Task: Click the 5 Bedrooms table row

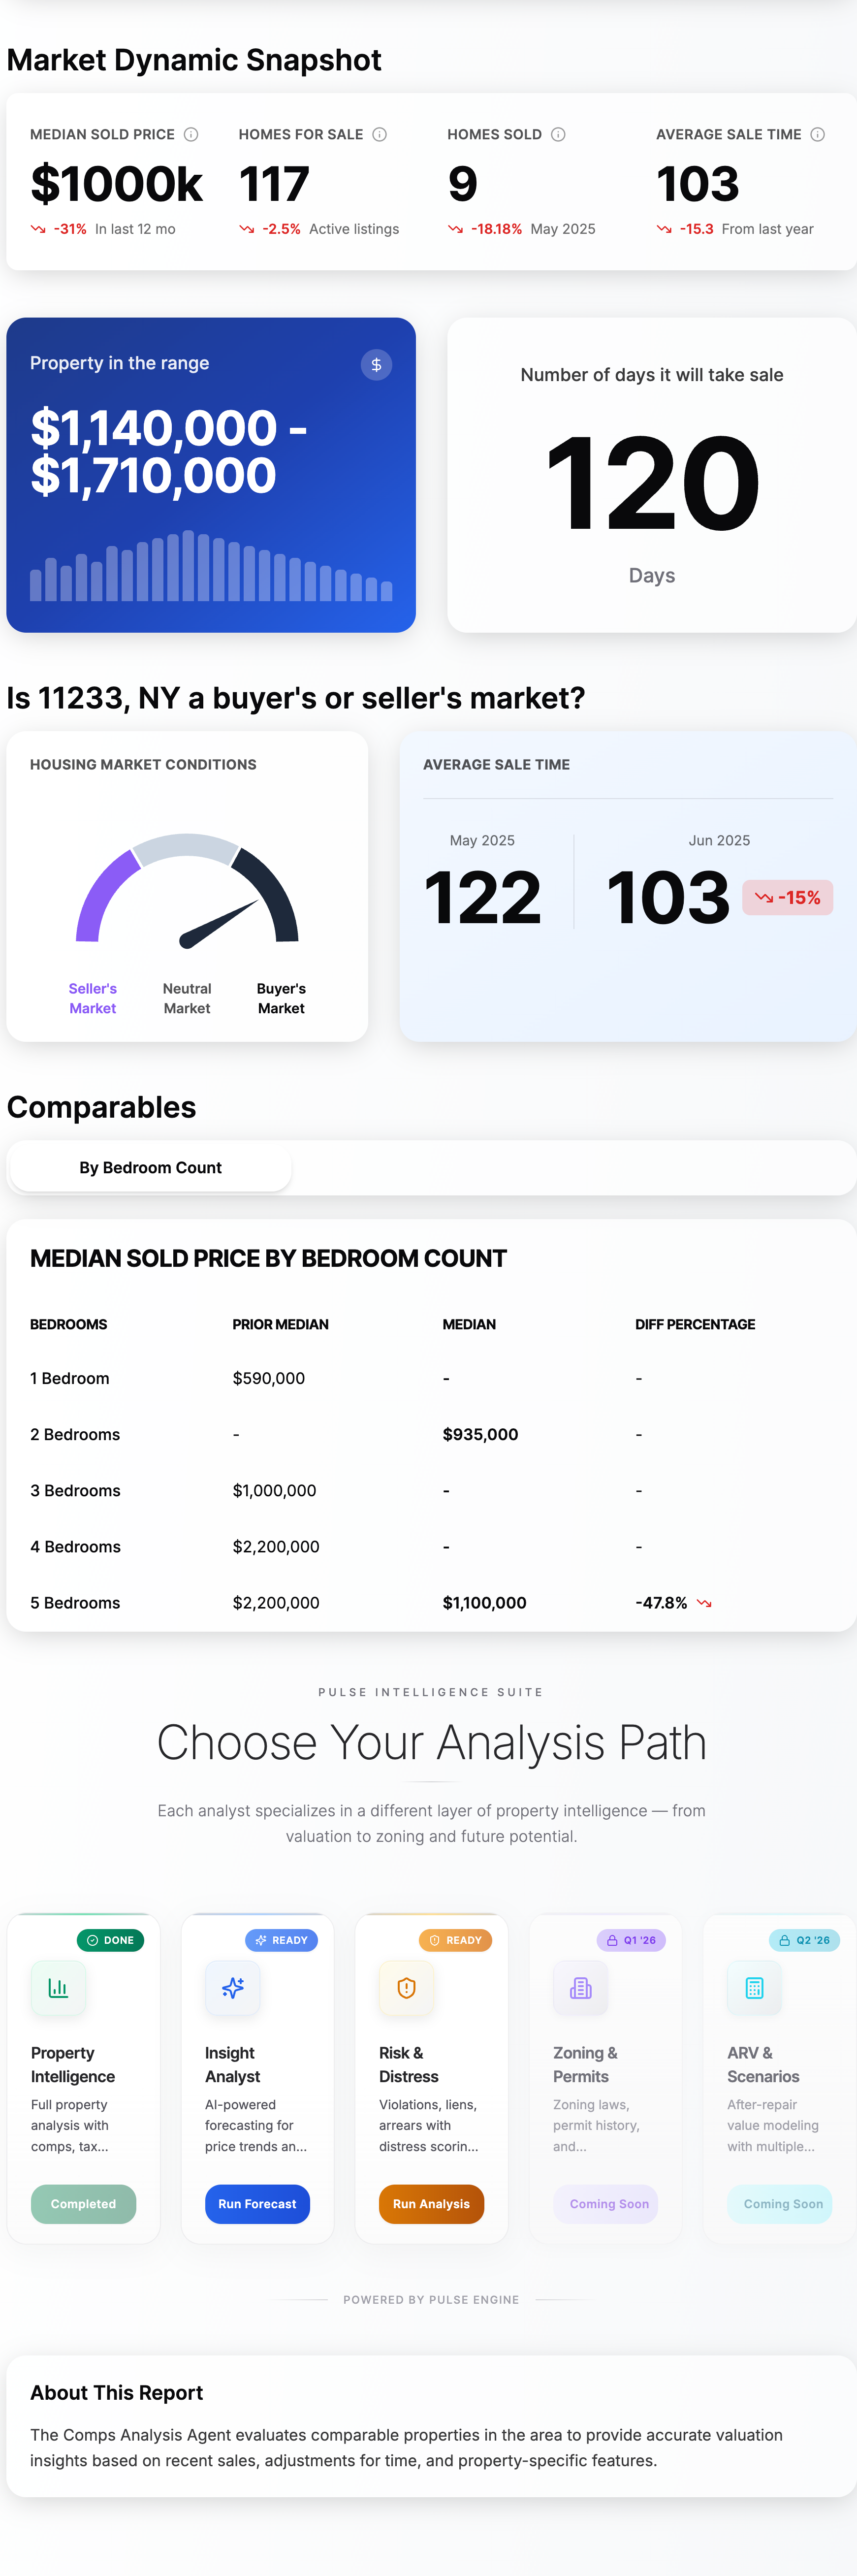Action: (430, 1603)
